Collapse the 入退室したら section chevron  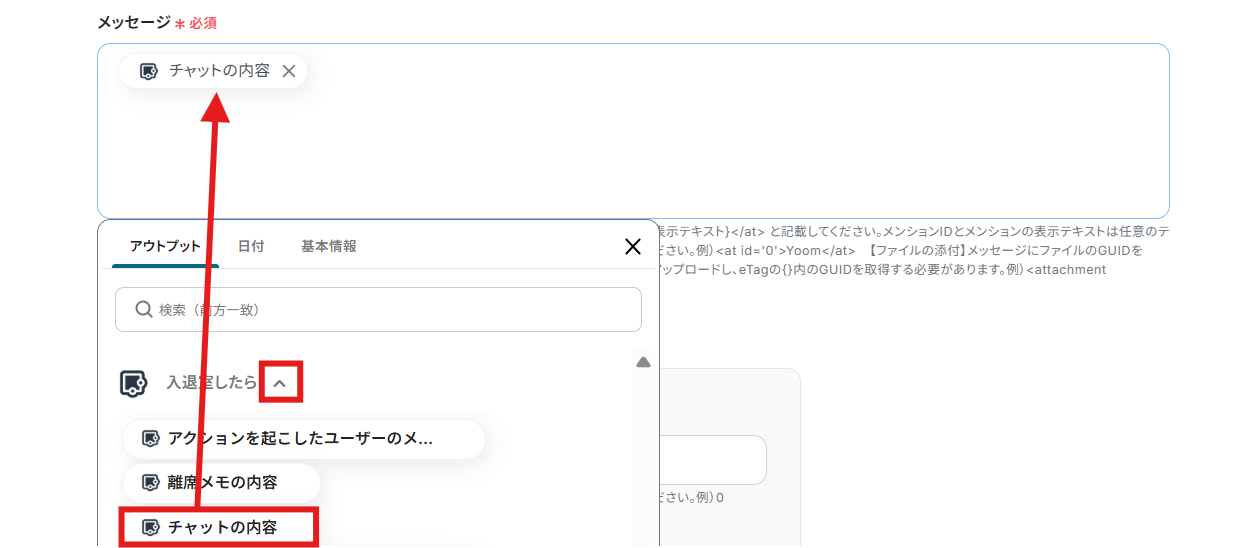point(281,382)
